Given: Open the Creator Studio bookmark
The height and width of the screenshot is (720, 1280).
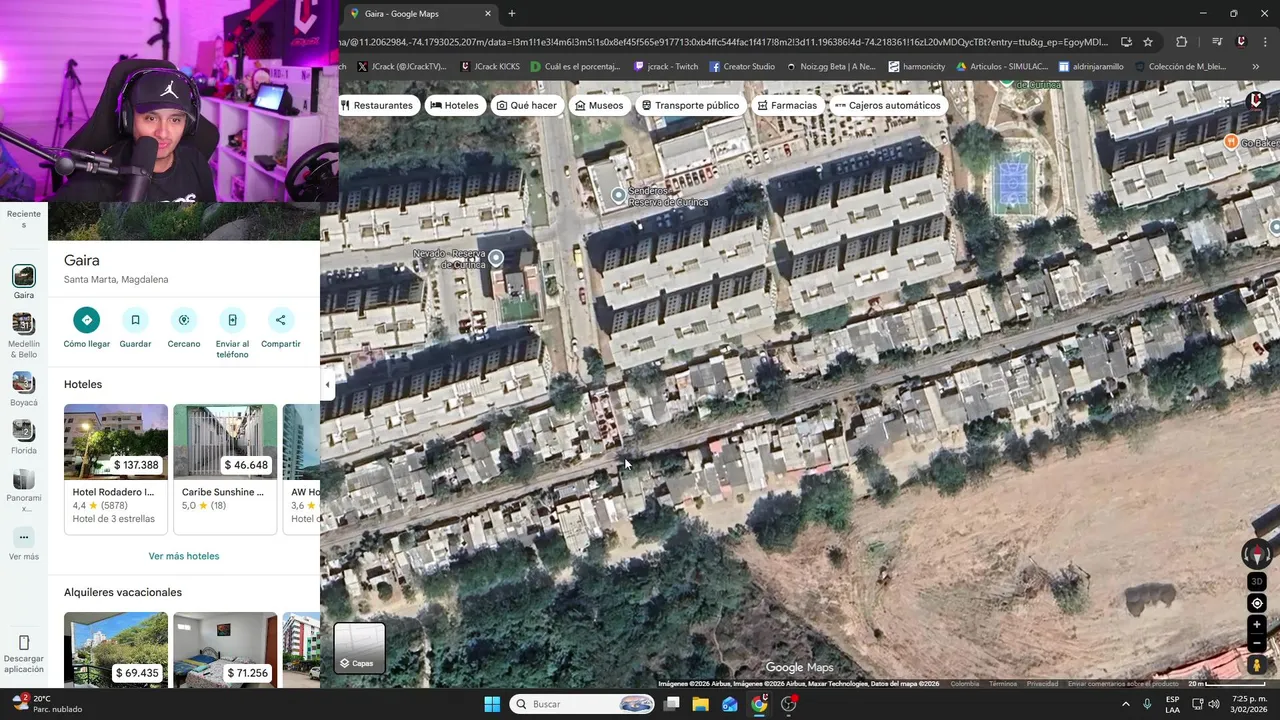Looking at the screenshot, I should (x=742, y=67).
